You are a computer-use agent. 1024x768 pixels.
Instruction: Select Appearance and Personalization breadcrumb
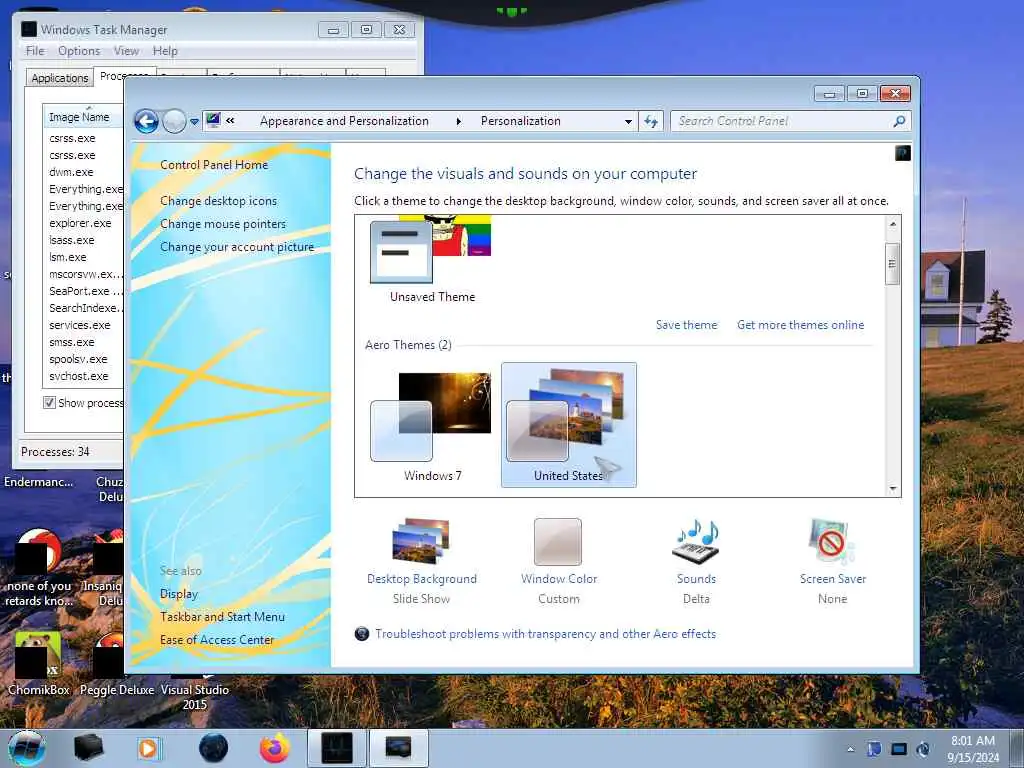click(344, 121)
